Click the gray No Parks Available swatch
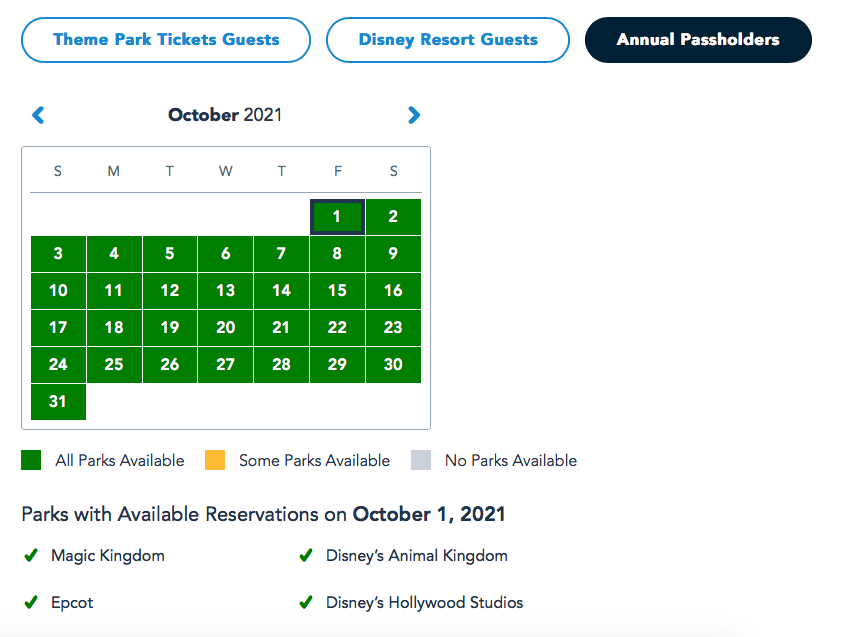 [421, 460]
